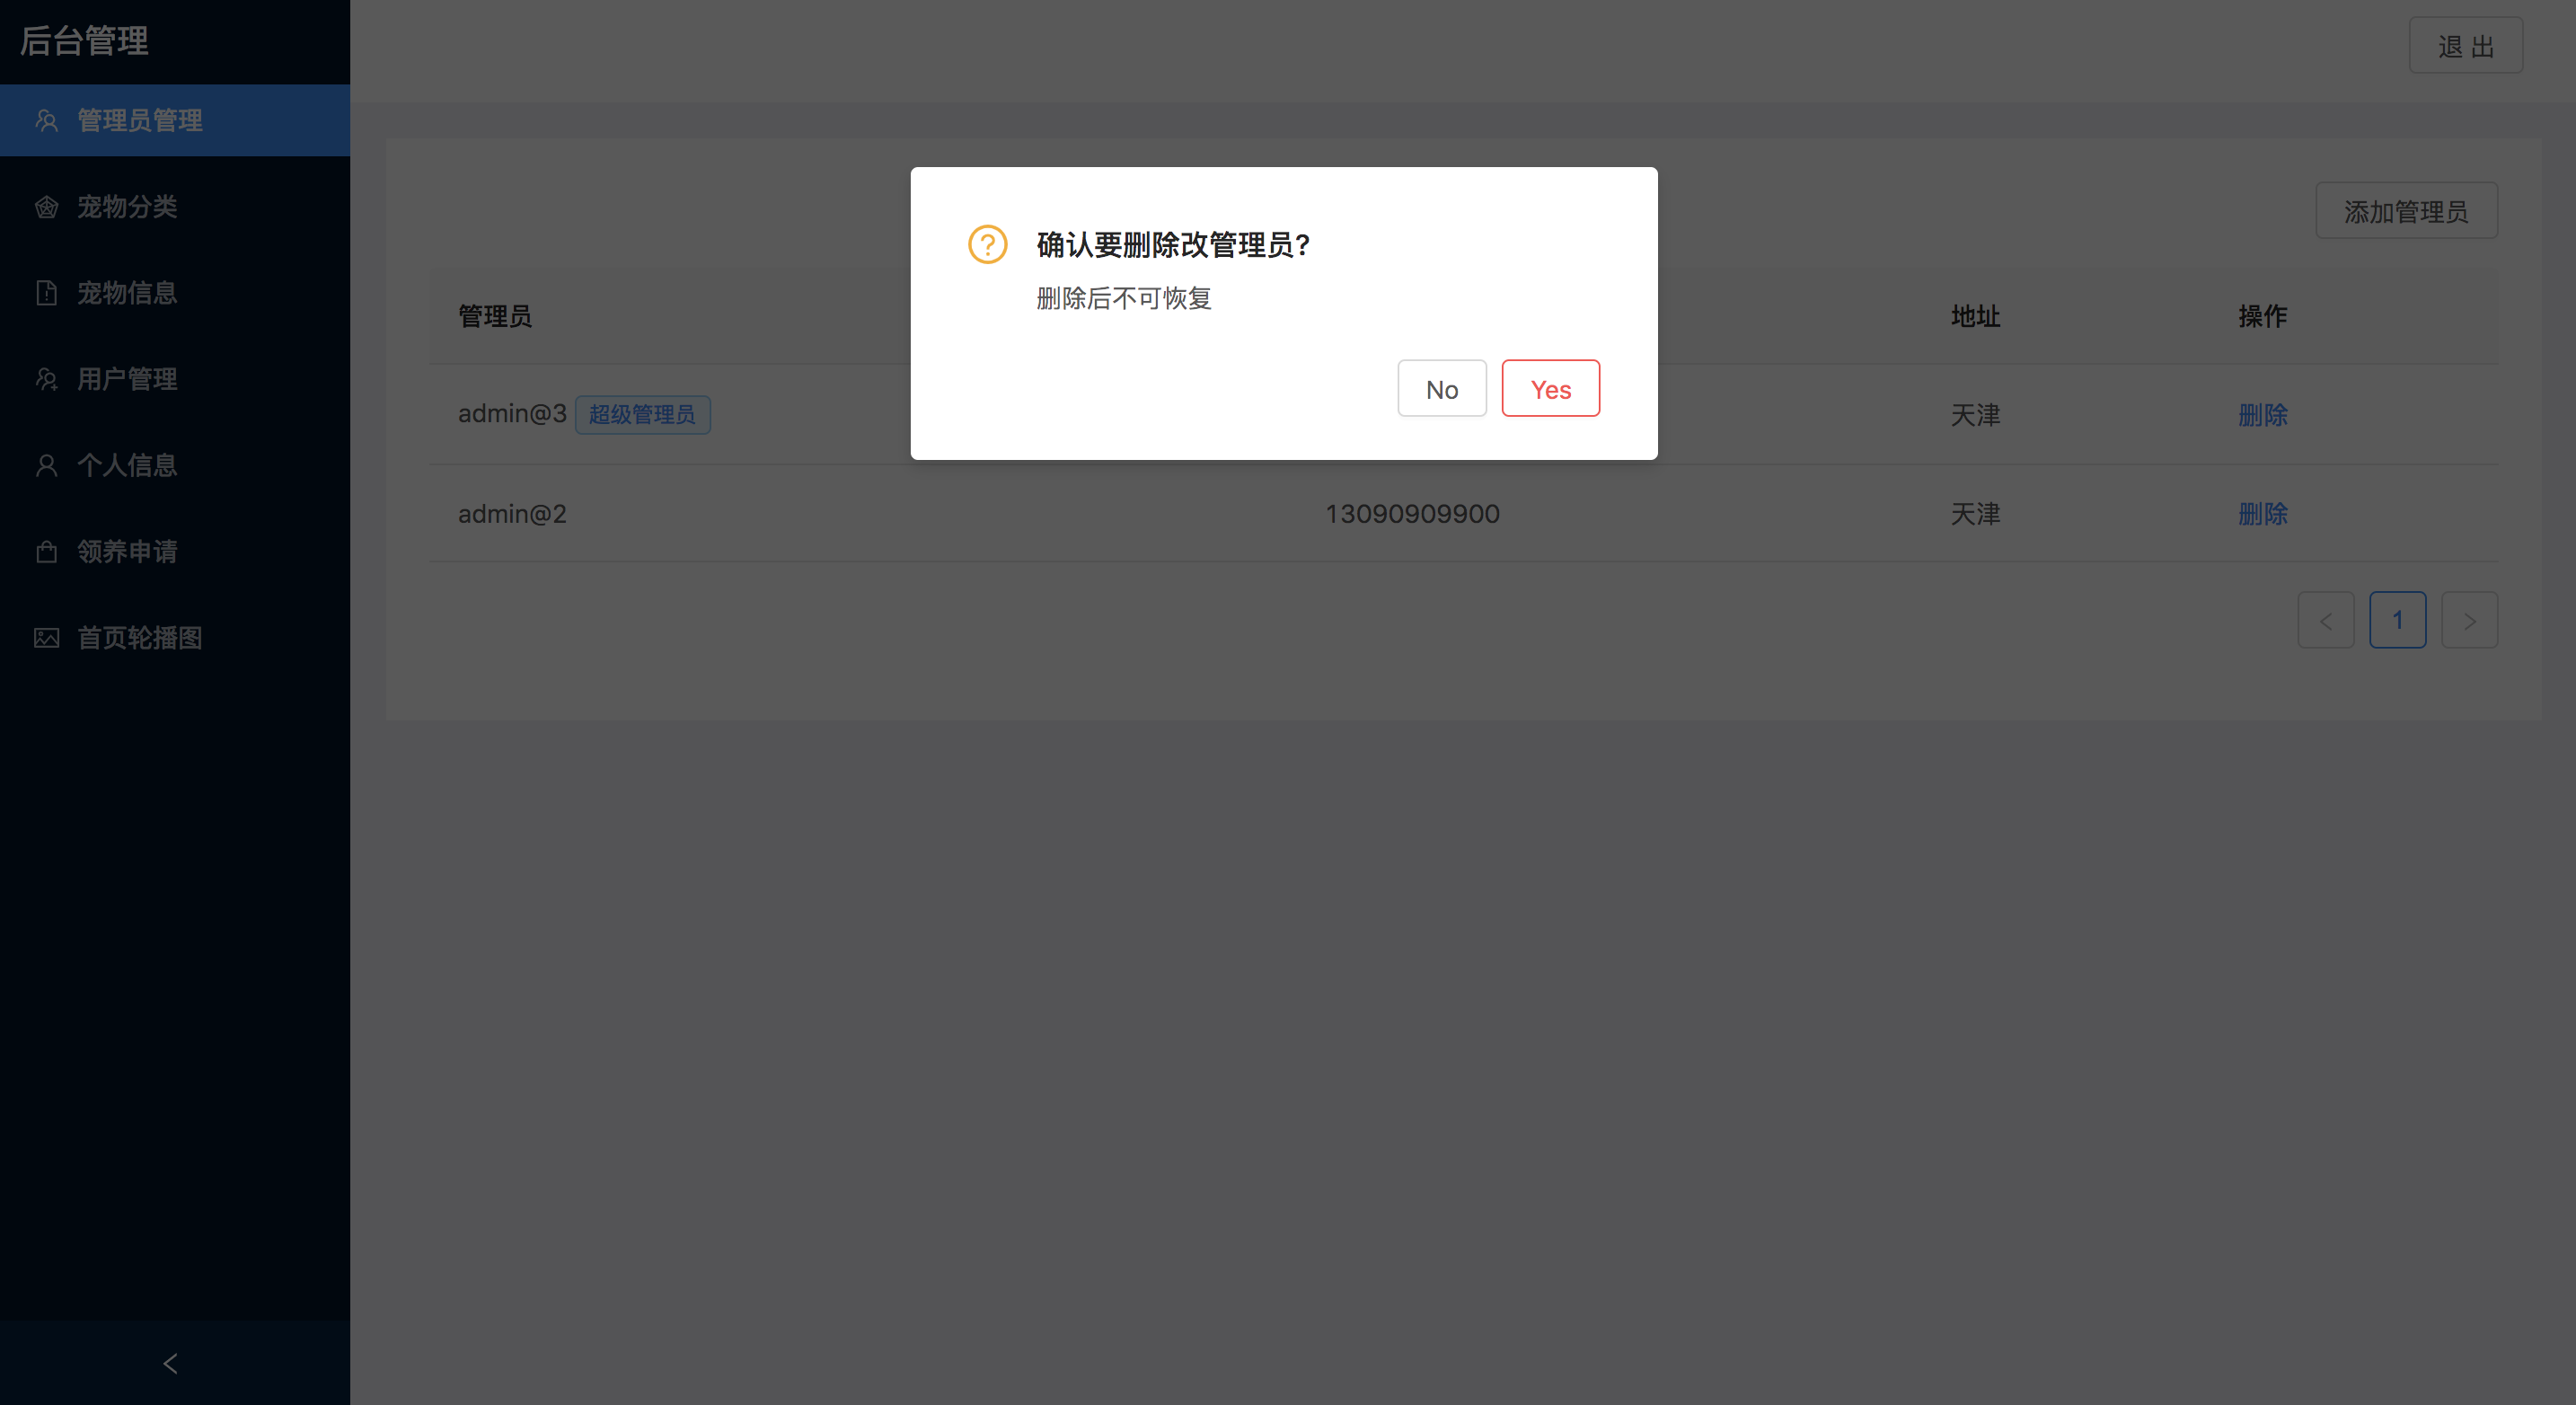Go to previous page arrow
Screen dimensions: 2576x1405
(x=2325, y=620)
